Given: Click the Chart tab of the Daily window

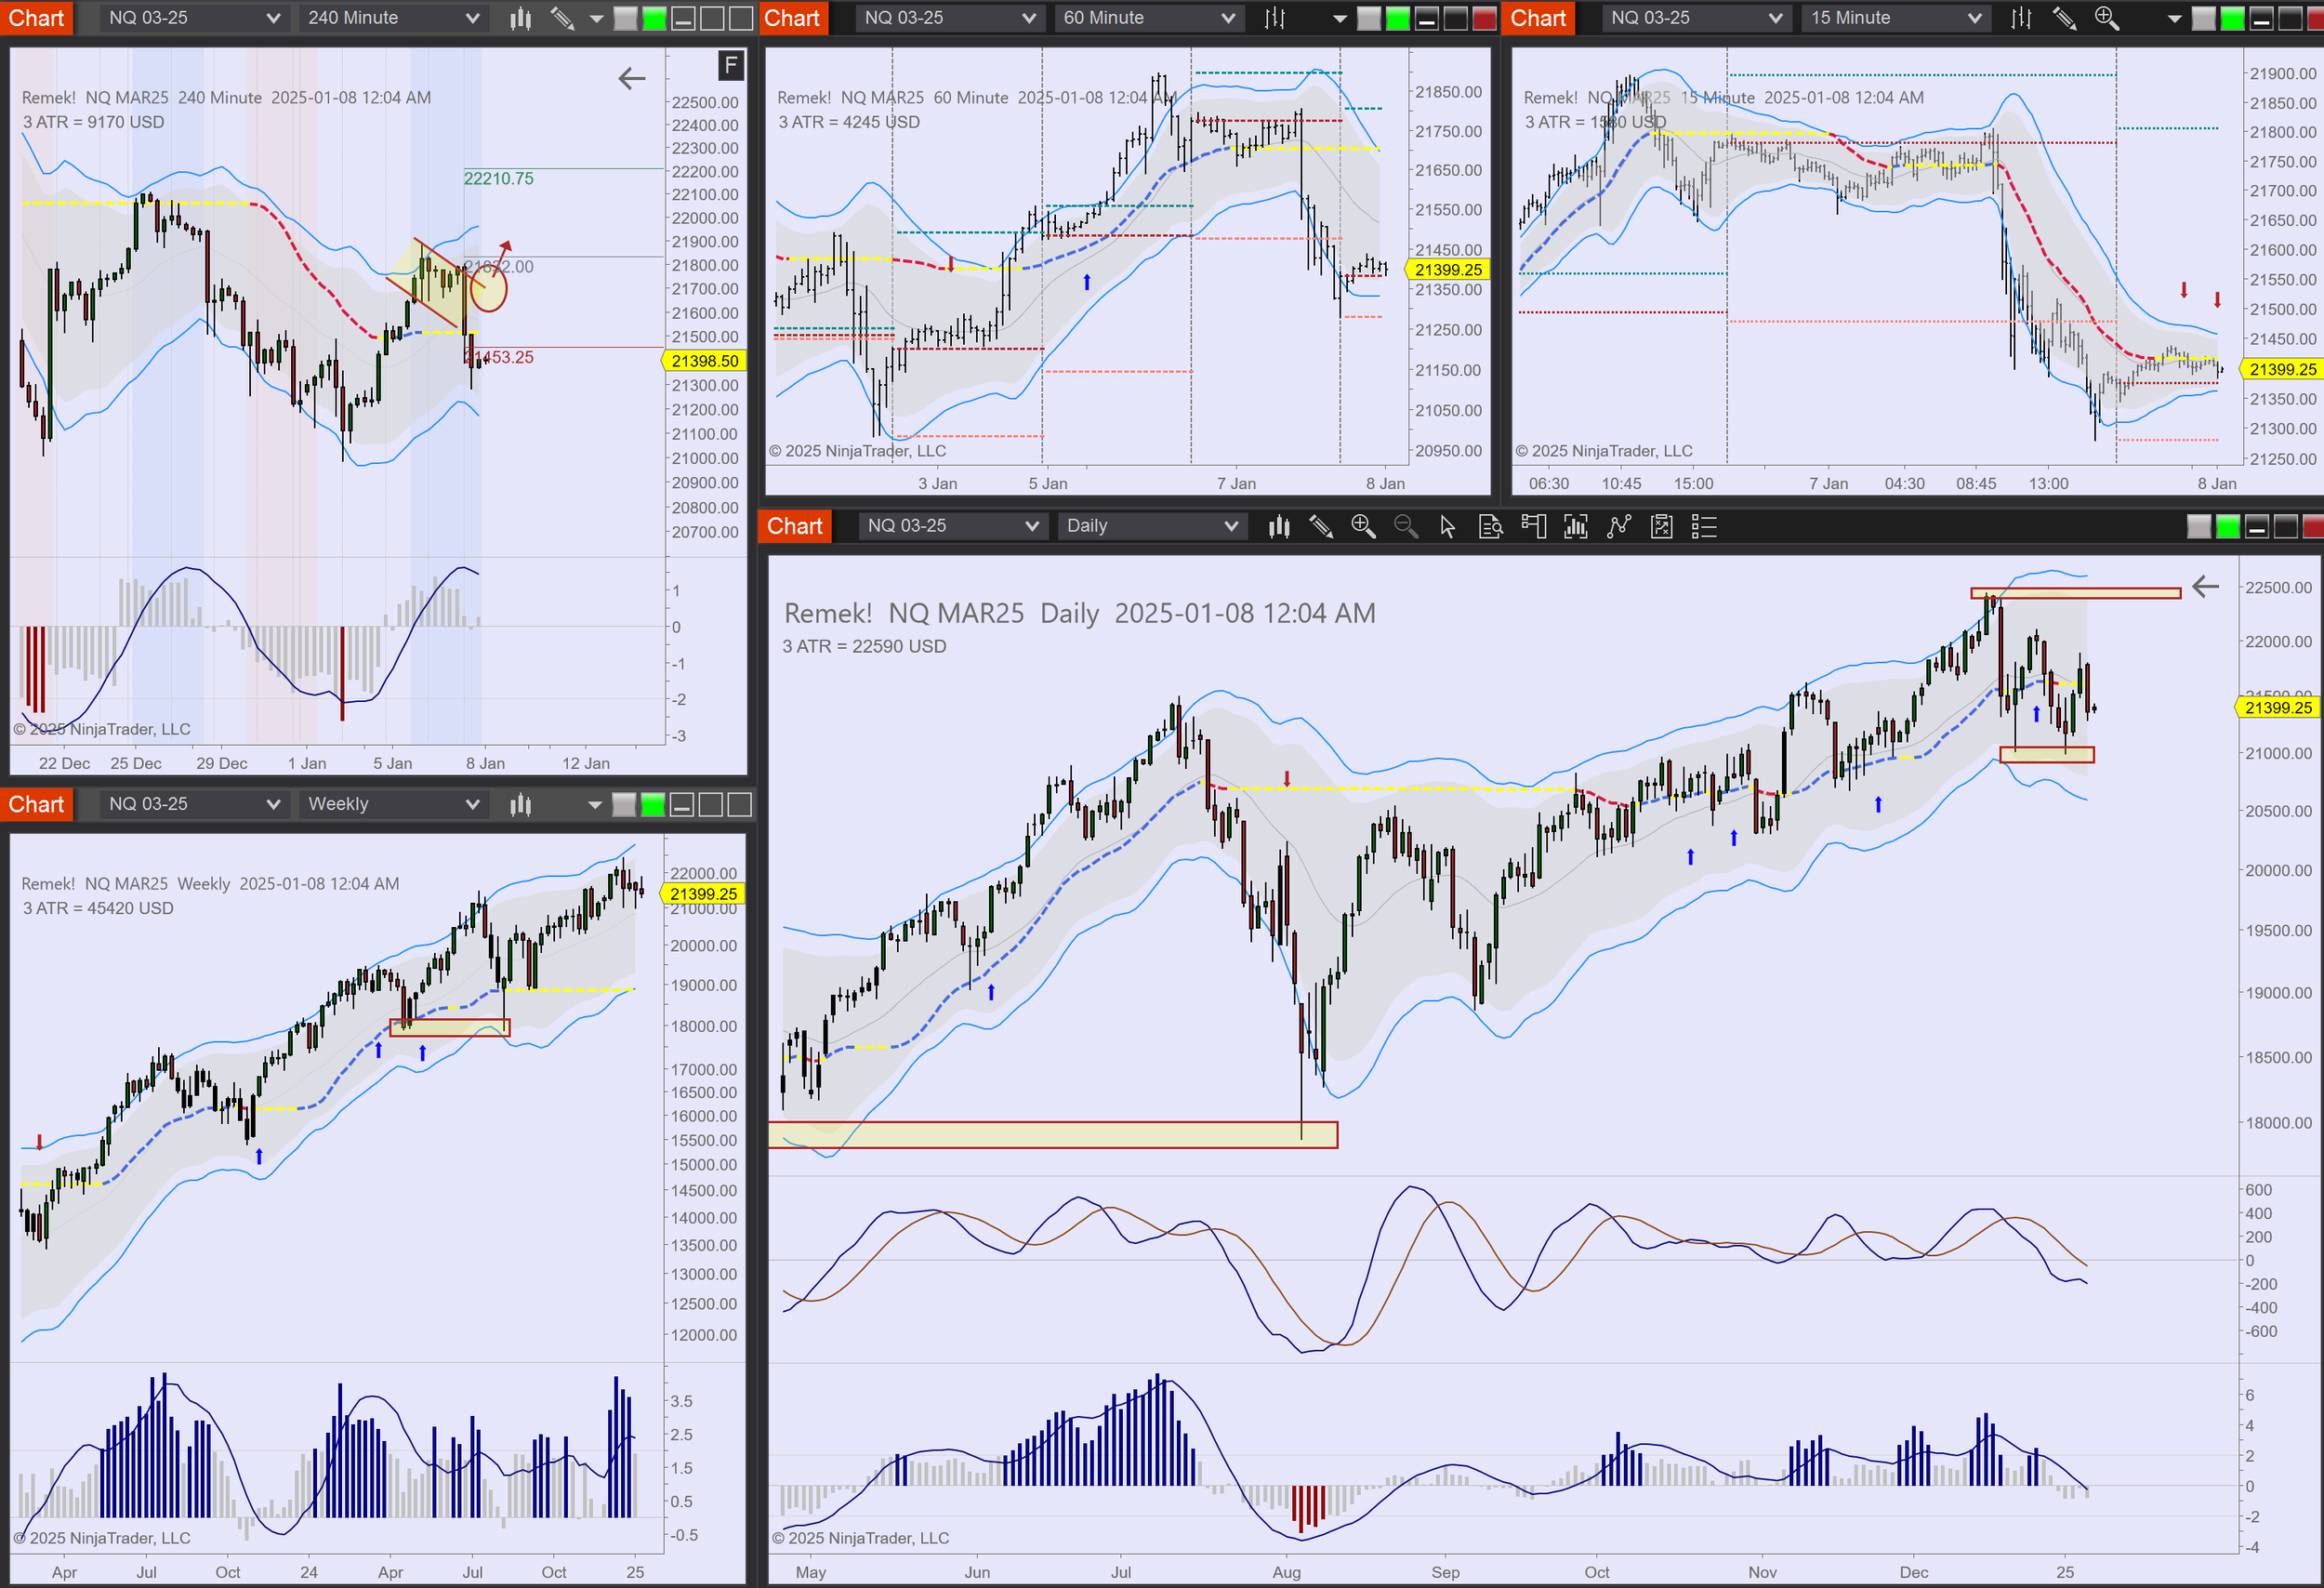Looking at the screenshot, I should [x=794, y=526].
